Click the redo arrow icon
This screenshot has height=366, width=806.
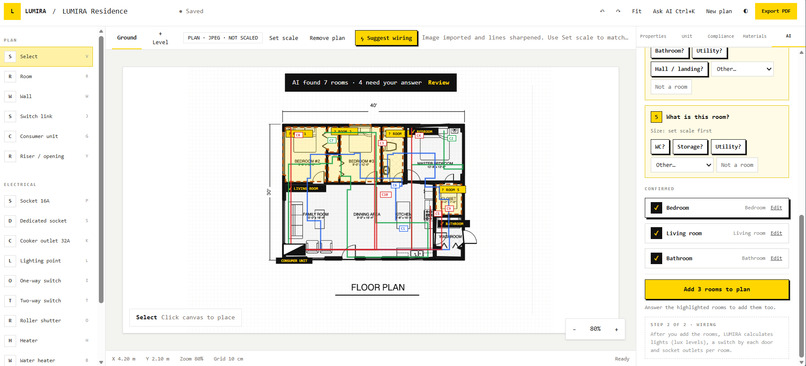pos(618,11)
